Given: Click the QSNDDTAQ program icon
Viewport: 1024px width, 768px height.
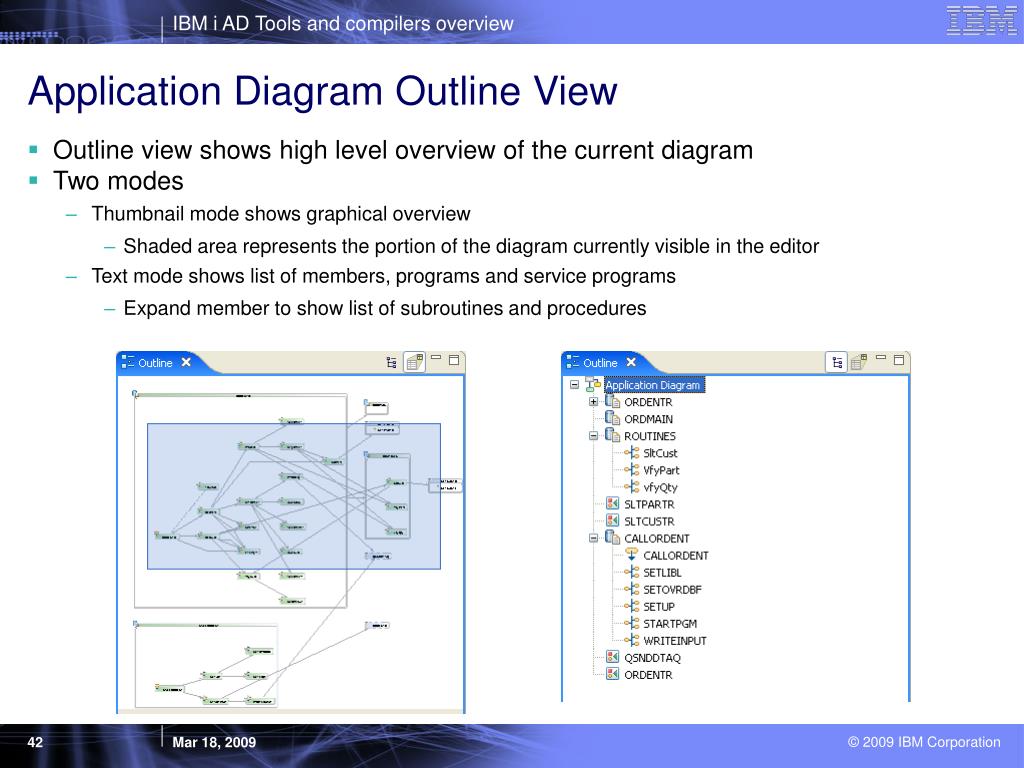Looking at the screenshot, I should [x=613, y=657].
